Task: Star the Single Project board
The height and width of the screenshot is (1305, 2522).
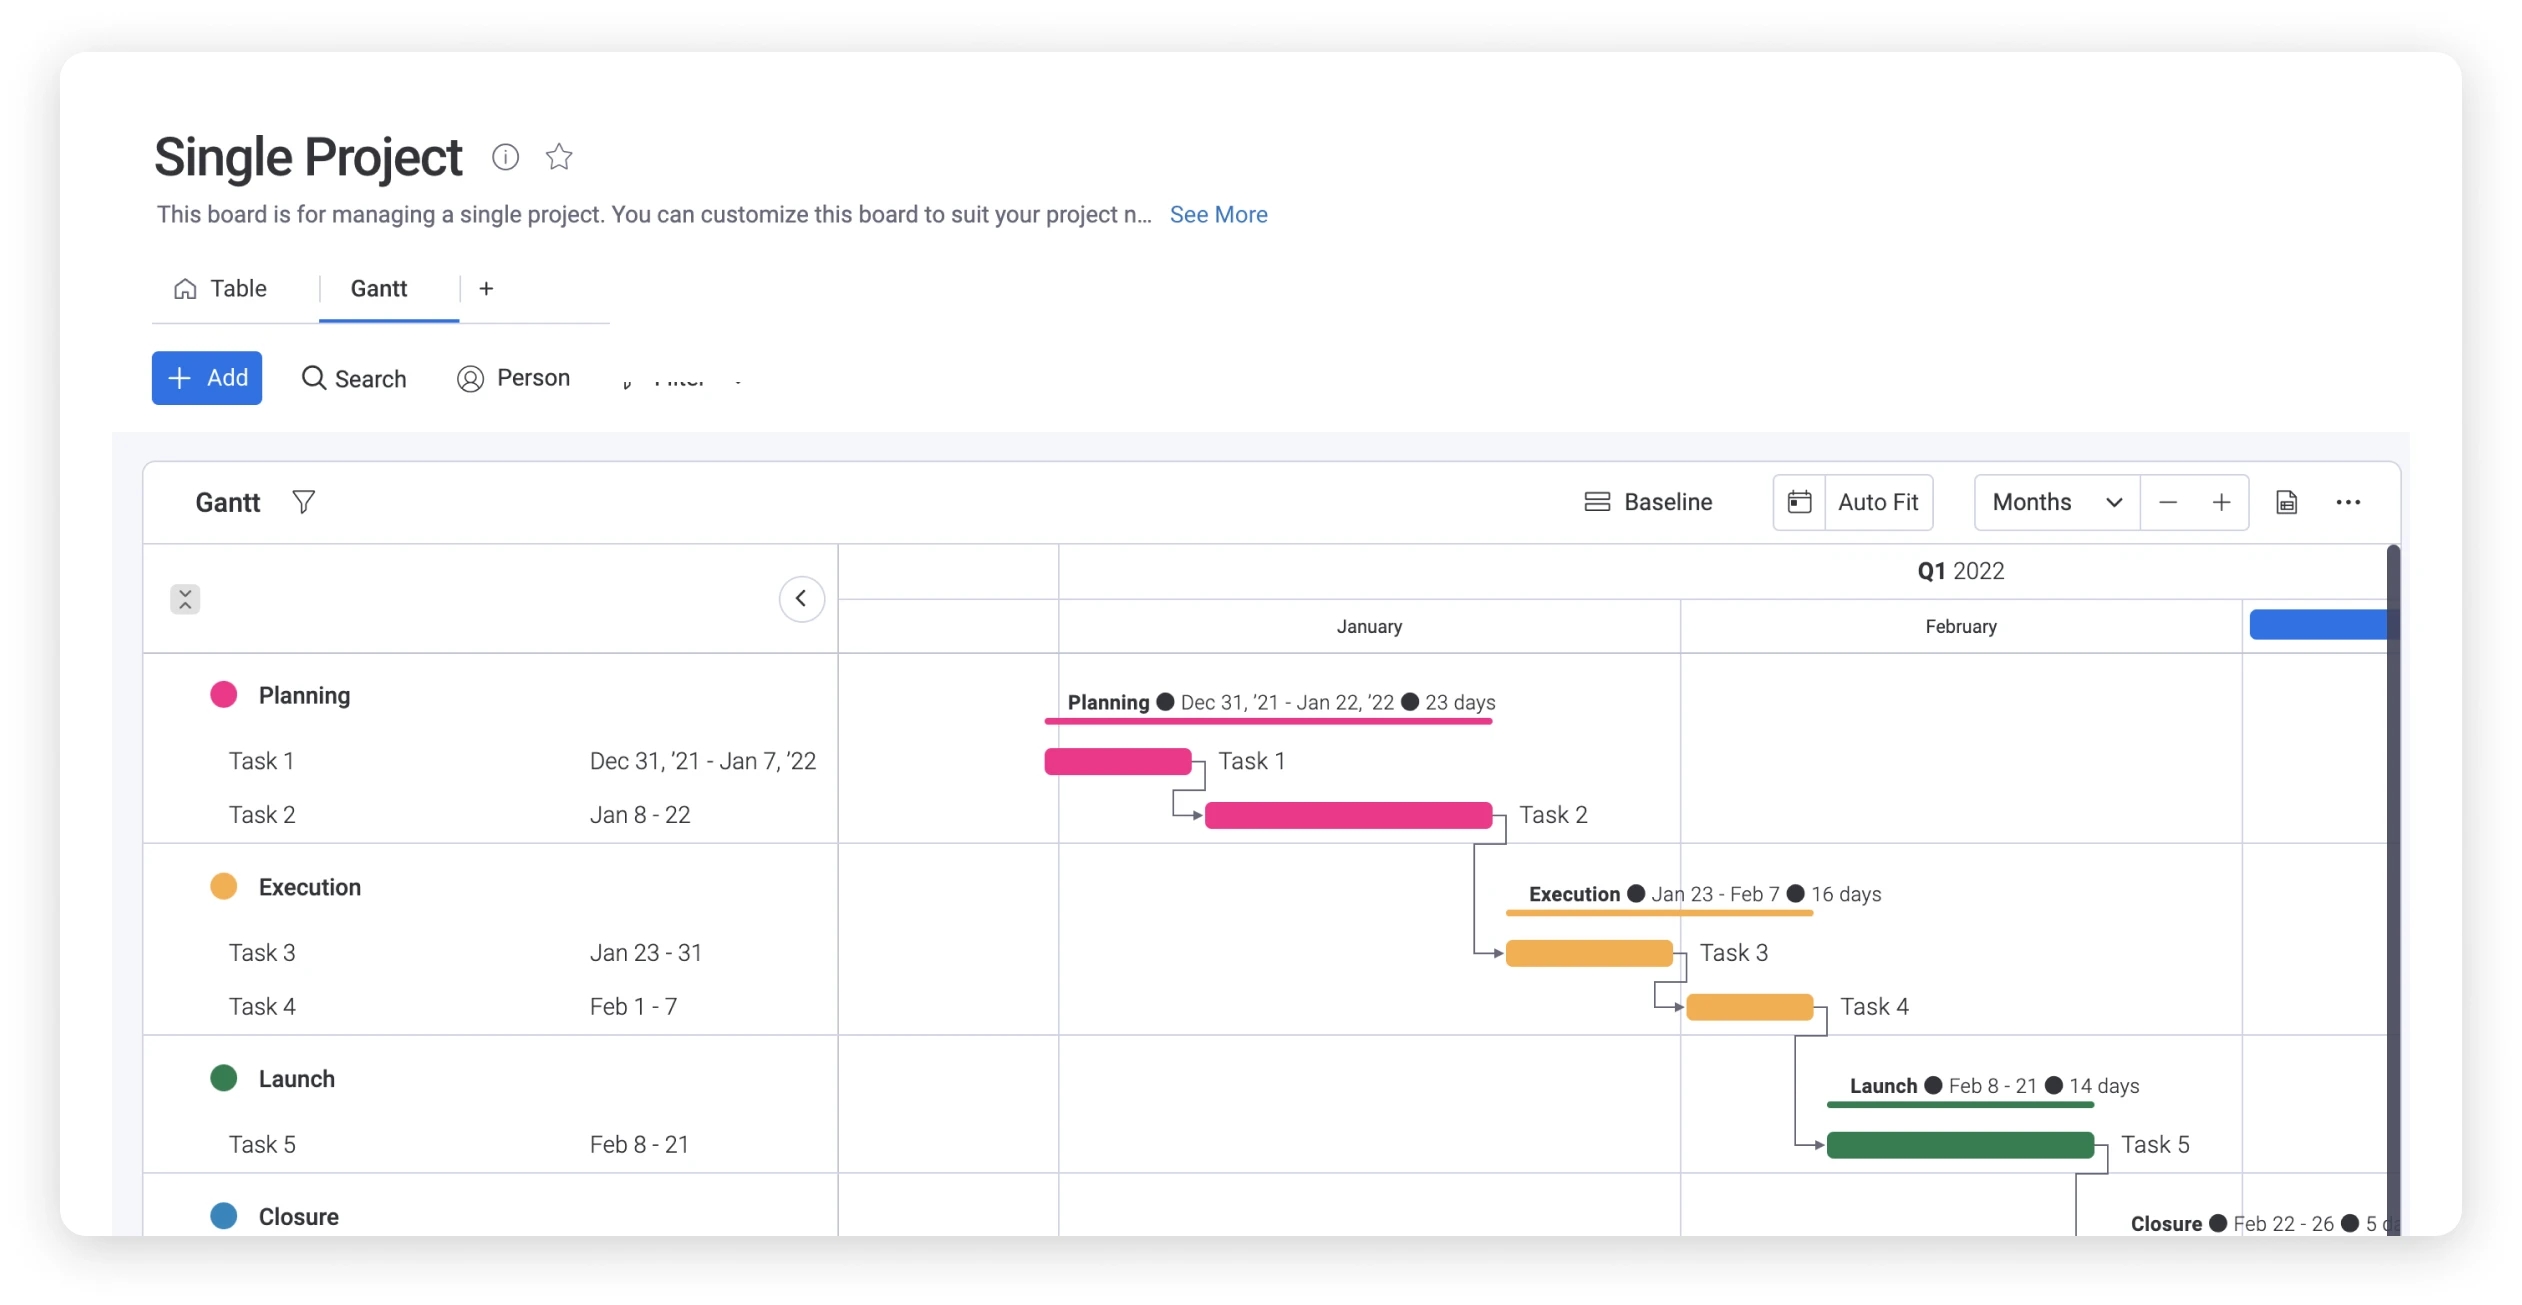Action: click(559, 157)
